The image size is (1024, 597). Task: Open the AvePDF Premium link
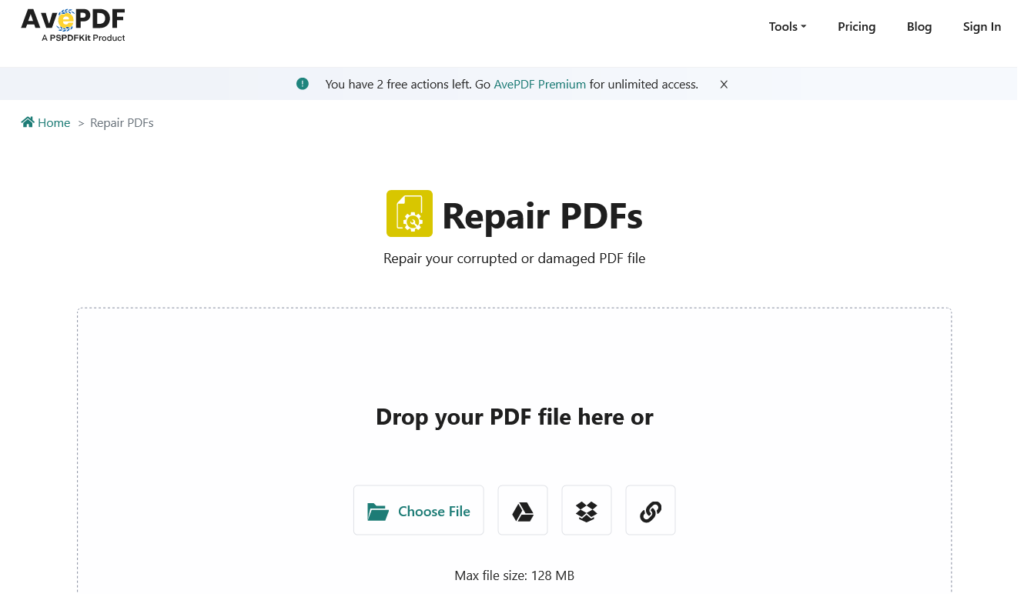coord(540,84)
